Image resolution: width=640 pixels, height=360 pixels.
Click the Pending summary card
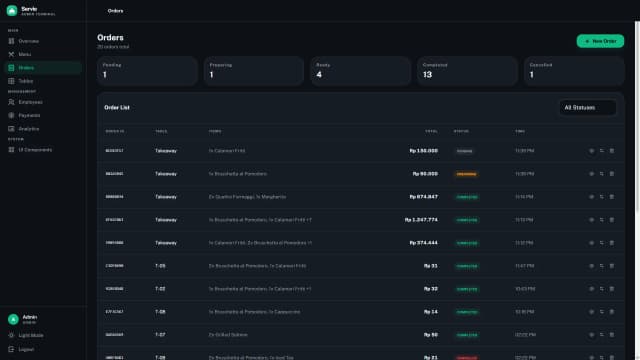tap(147, 71)
